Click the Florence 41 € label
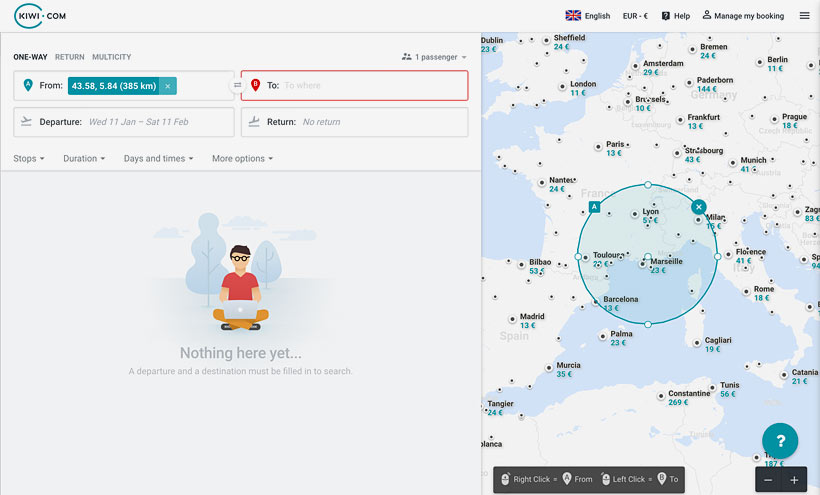Viewport: 820px width, 495px height. [750, 256]
